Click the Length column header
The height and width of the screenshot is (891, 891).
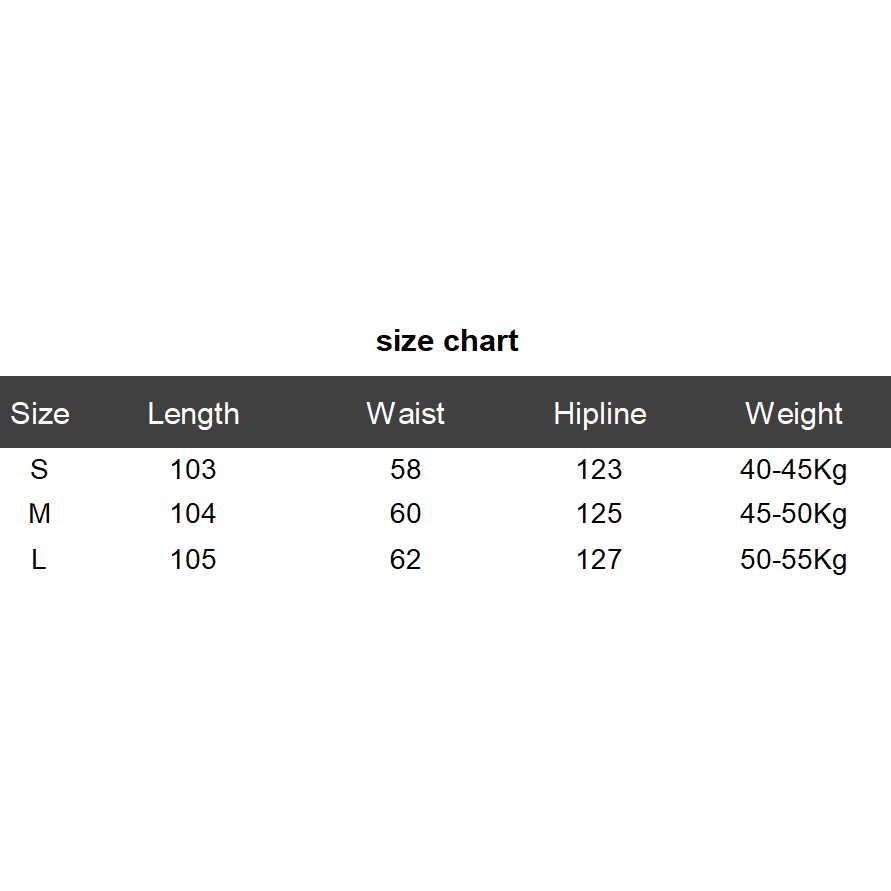(x=193, y=414)
